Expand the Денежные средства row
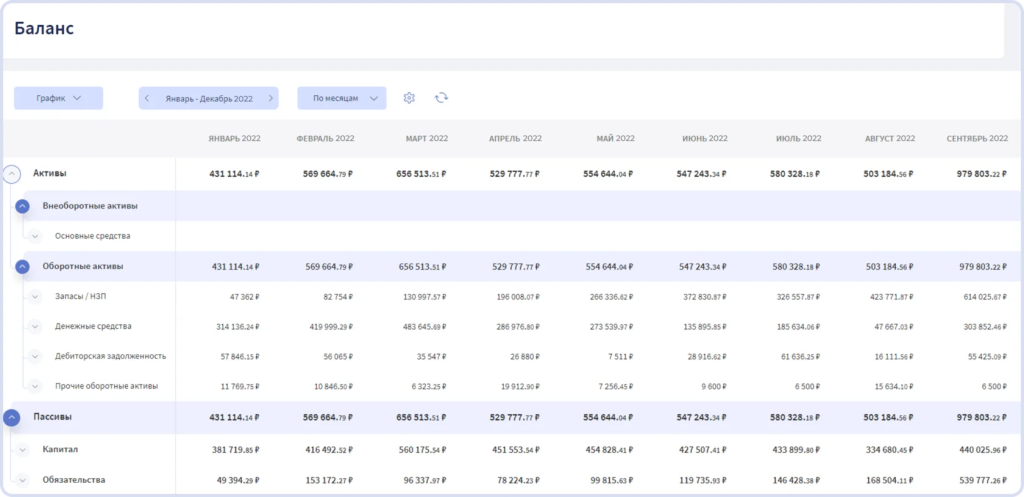1024x497 pixels. click(x=35, y=326)
